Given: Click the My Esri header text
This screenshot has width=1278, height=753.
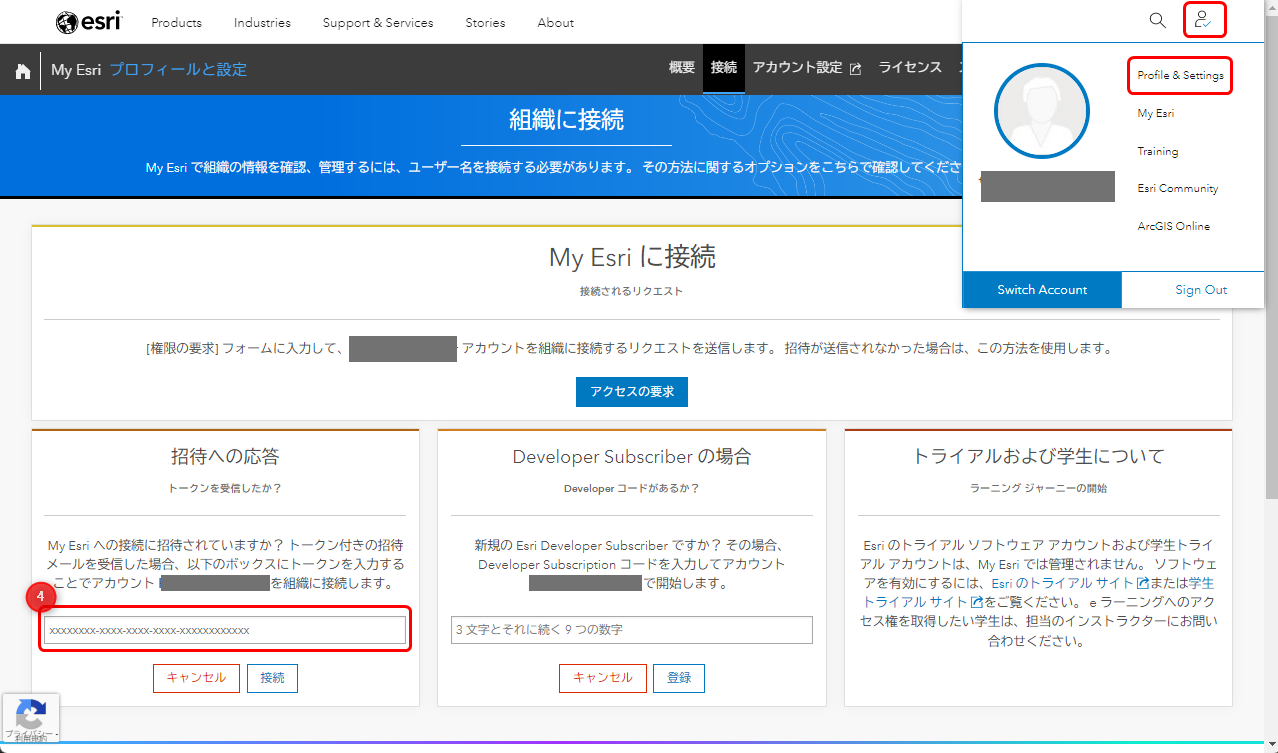Looking at the screenshot, I should pyautogui.click(x=76, y=70).
